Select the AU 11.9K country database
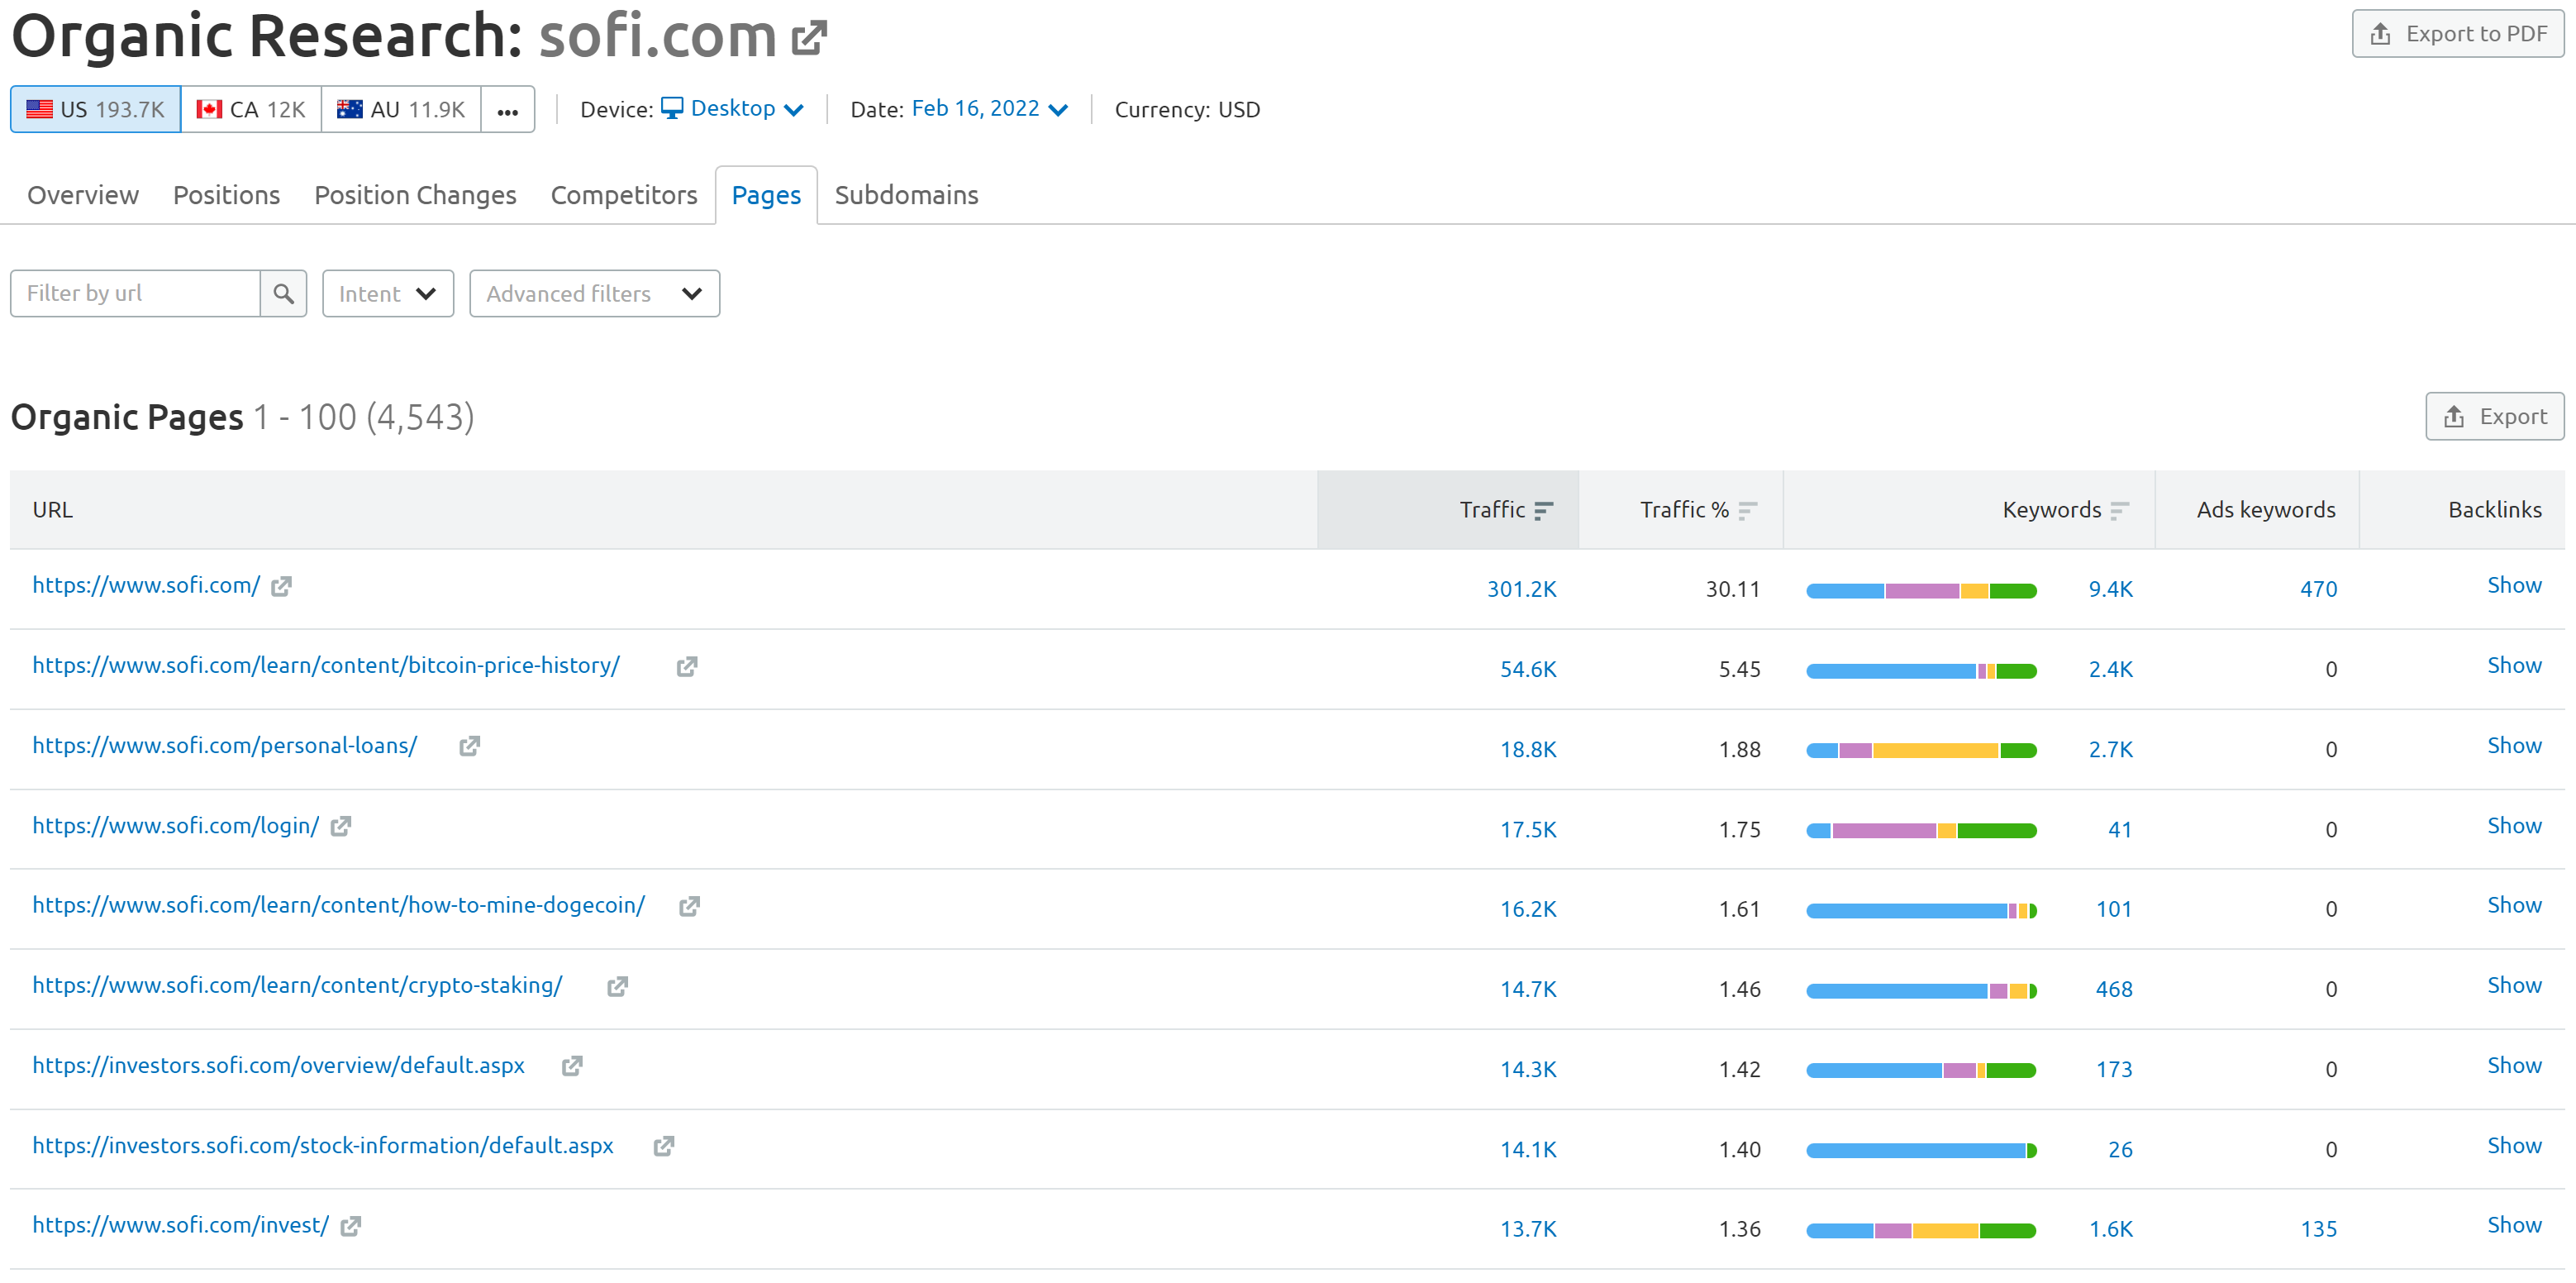2576x1283 pixels. pyautogui.click(x=401, y=109)
